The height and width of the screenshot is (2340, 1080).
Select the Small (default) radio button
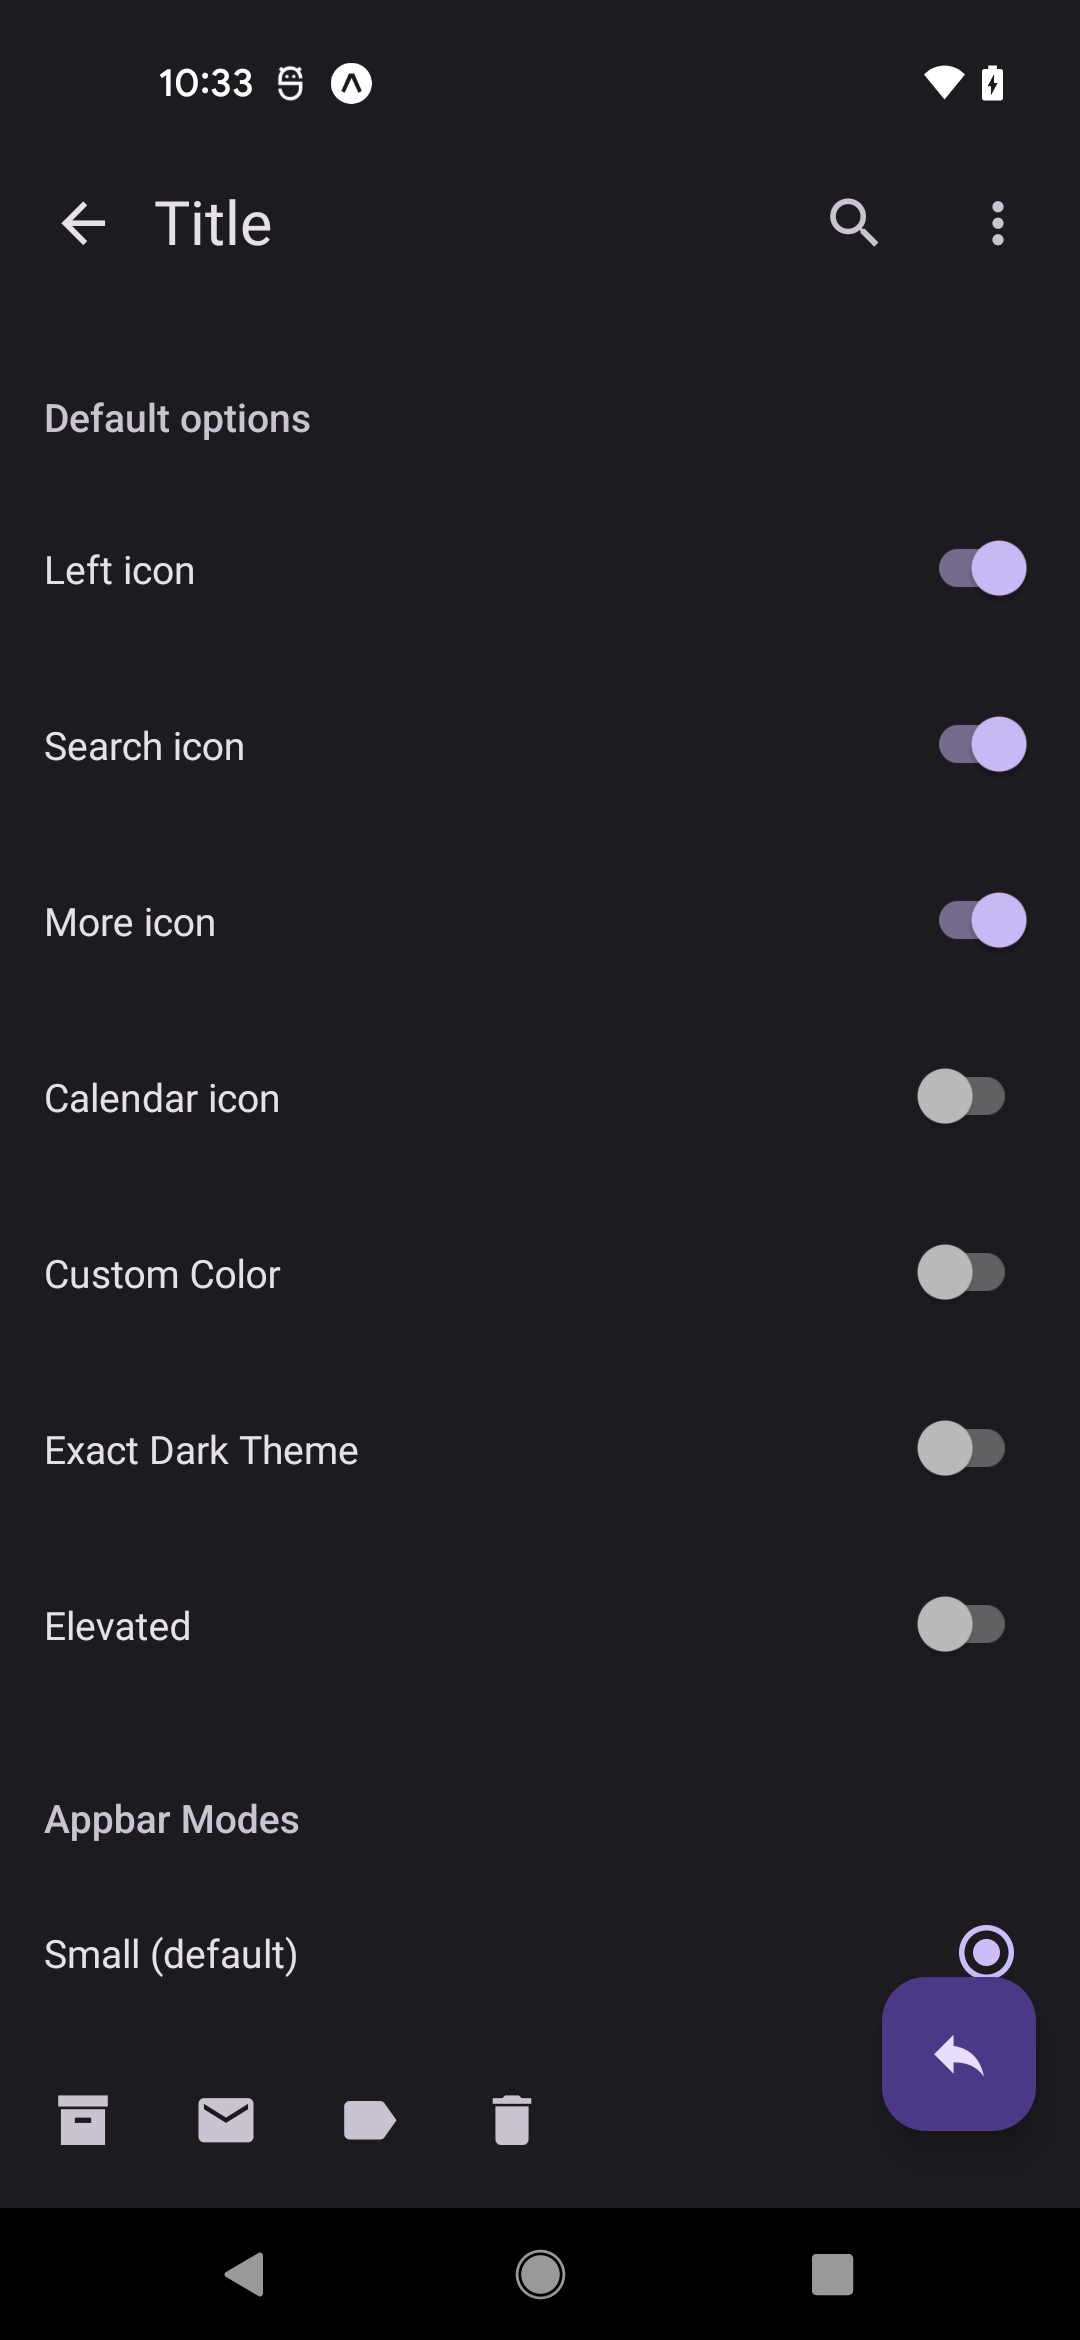tap(986, 1950)
